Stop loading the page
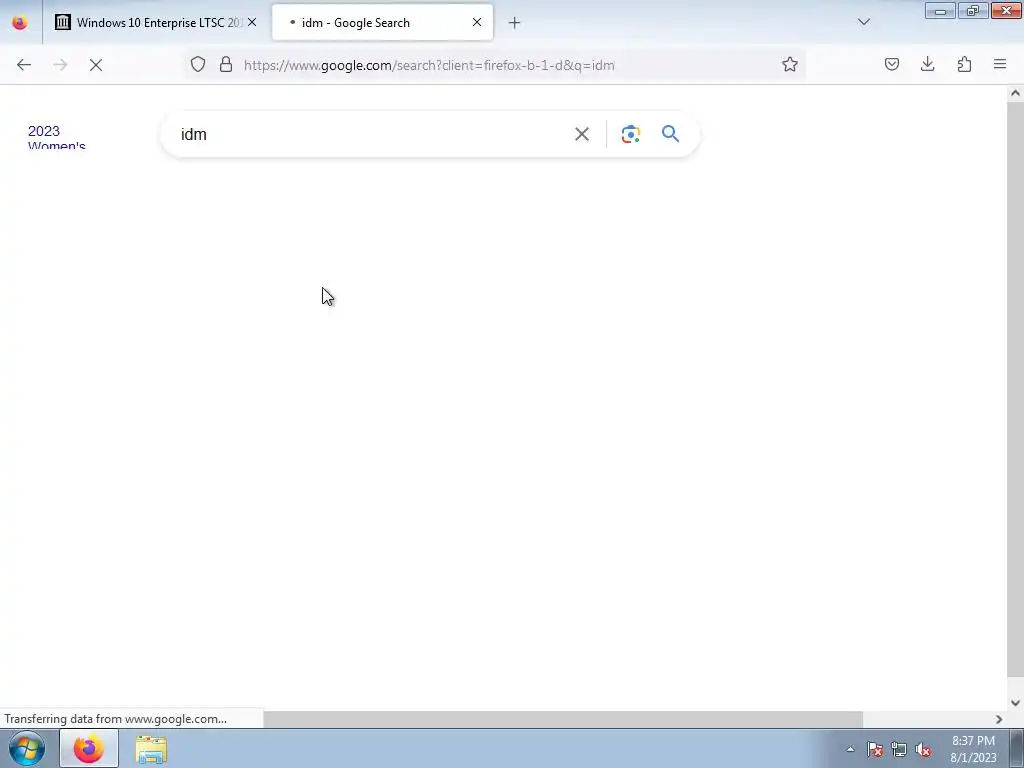Viewport: 1024px width, 768px height. [96, 65]
